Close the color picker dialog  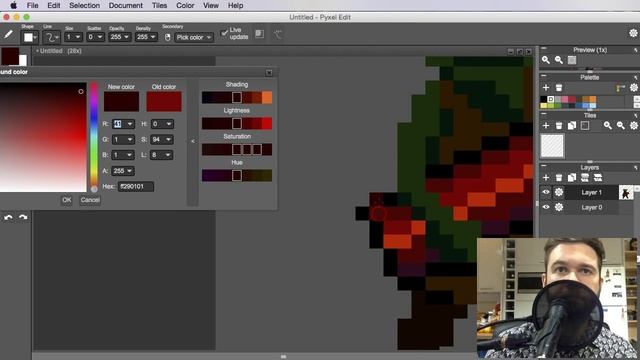coord(269,73)
